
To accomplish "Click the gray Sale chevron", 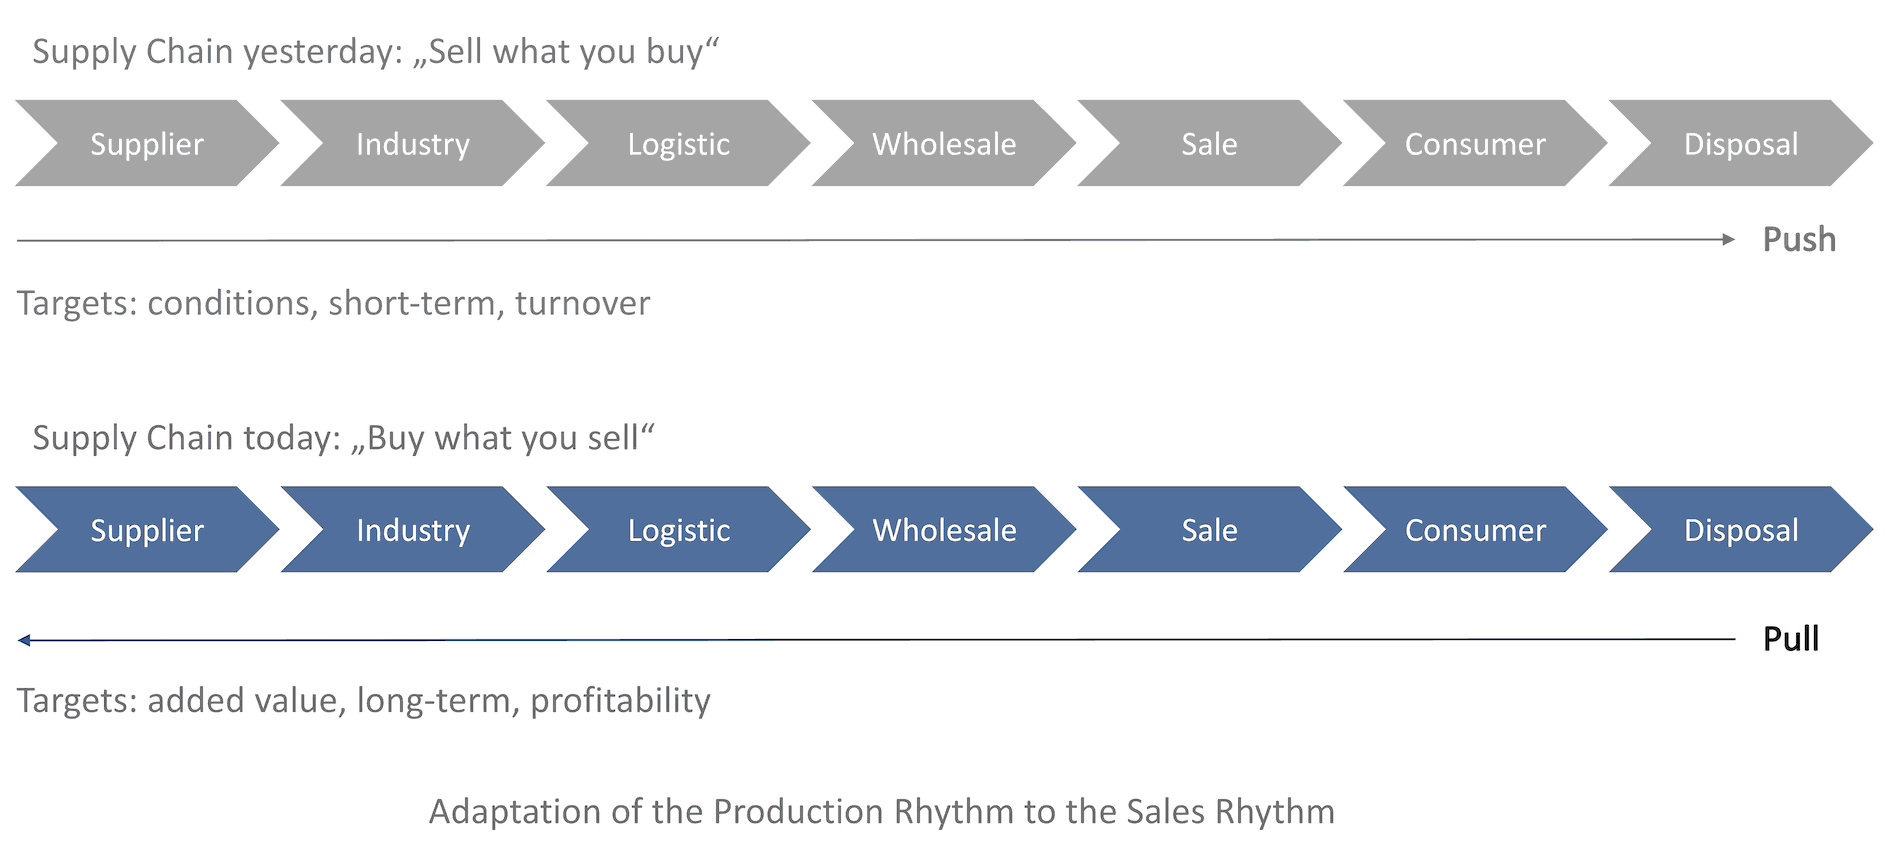I will pyautogui.click(x=1209, y=144).
